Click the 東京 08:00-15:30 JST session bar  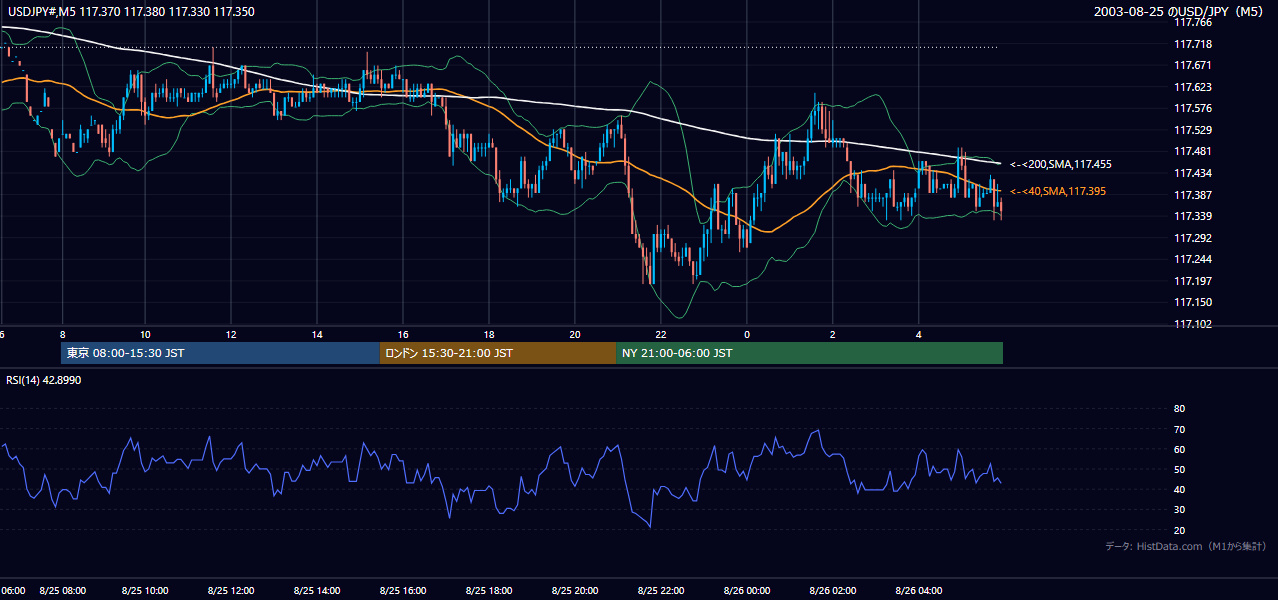tap(220, 353)
